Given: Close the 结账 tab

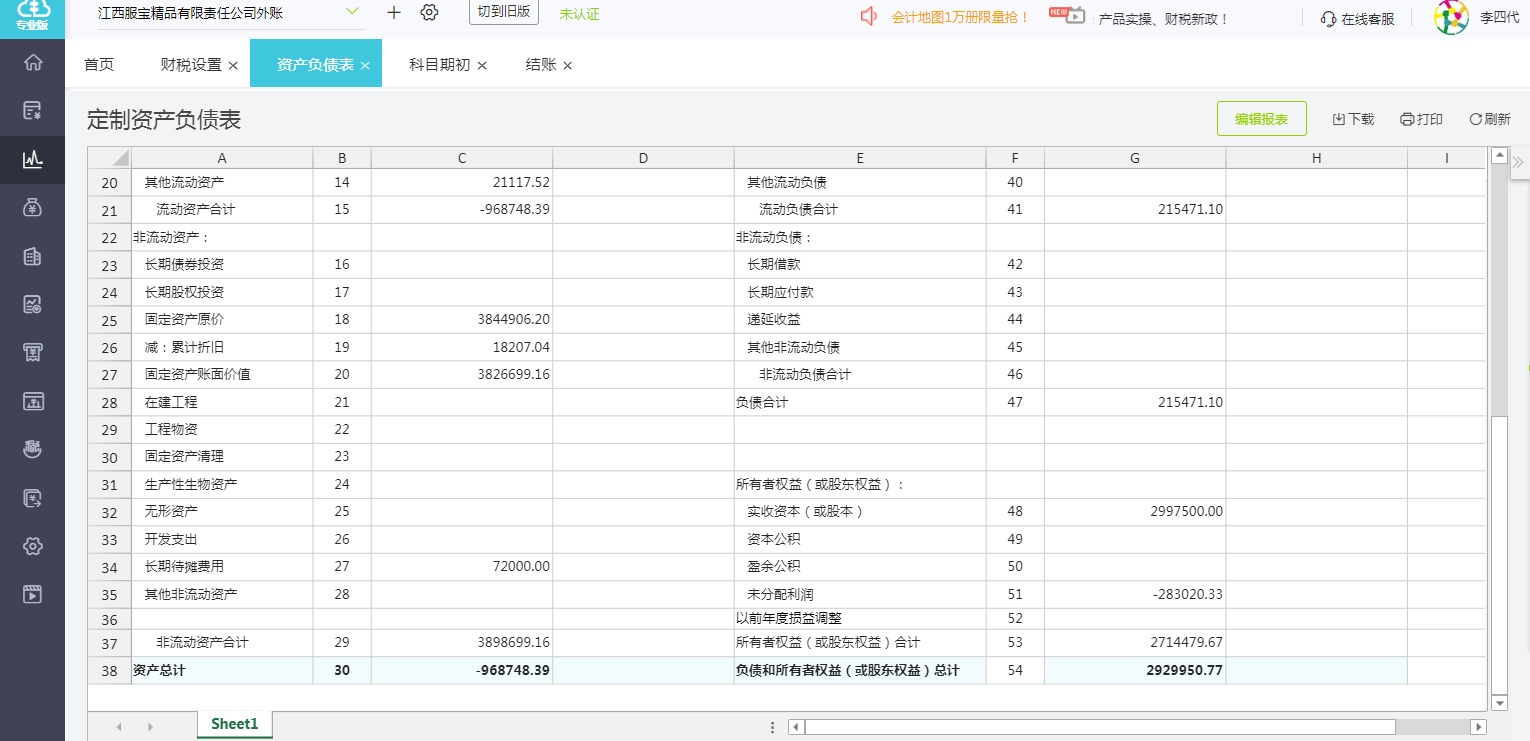Looking at the screenshot, I should (567, 66).
